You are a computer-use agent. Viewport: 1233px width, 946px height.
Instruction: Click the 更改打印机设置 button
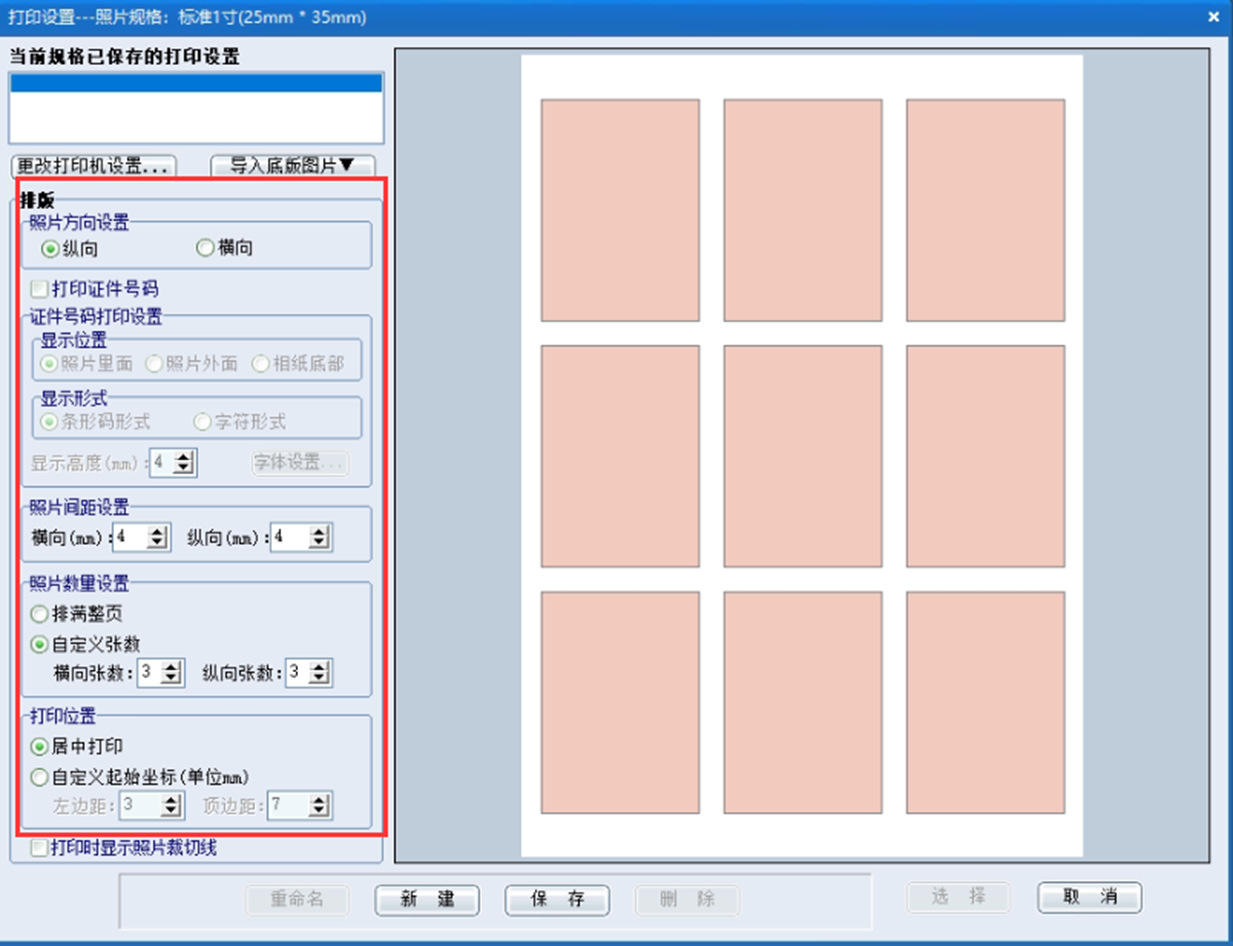tap(90, 166)
